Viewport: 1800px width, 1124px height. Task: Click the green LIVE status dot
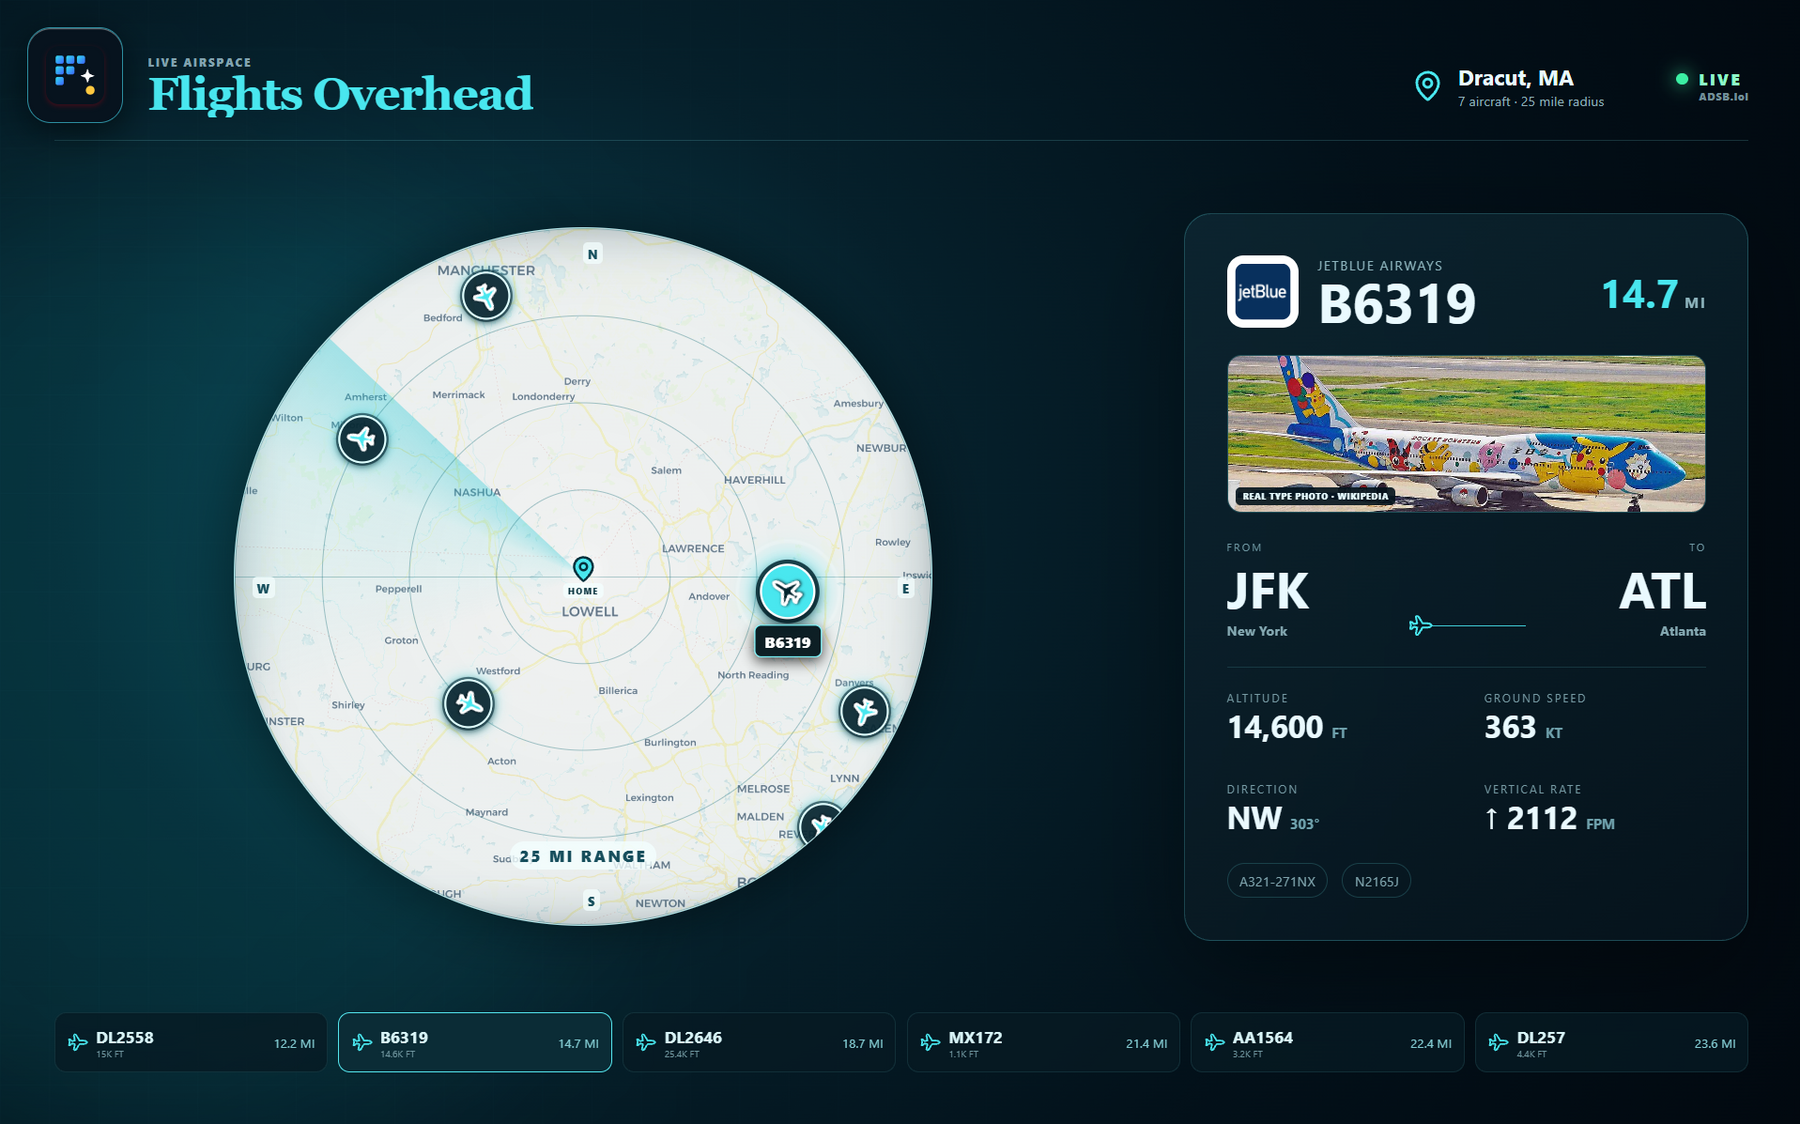(x=1682, y=79)
